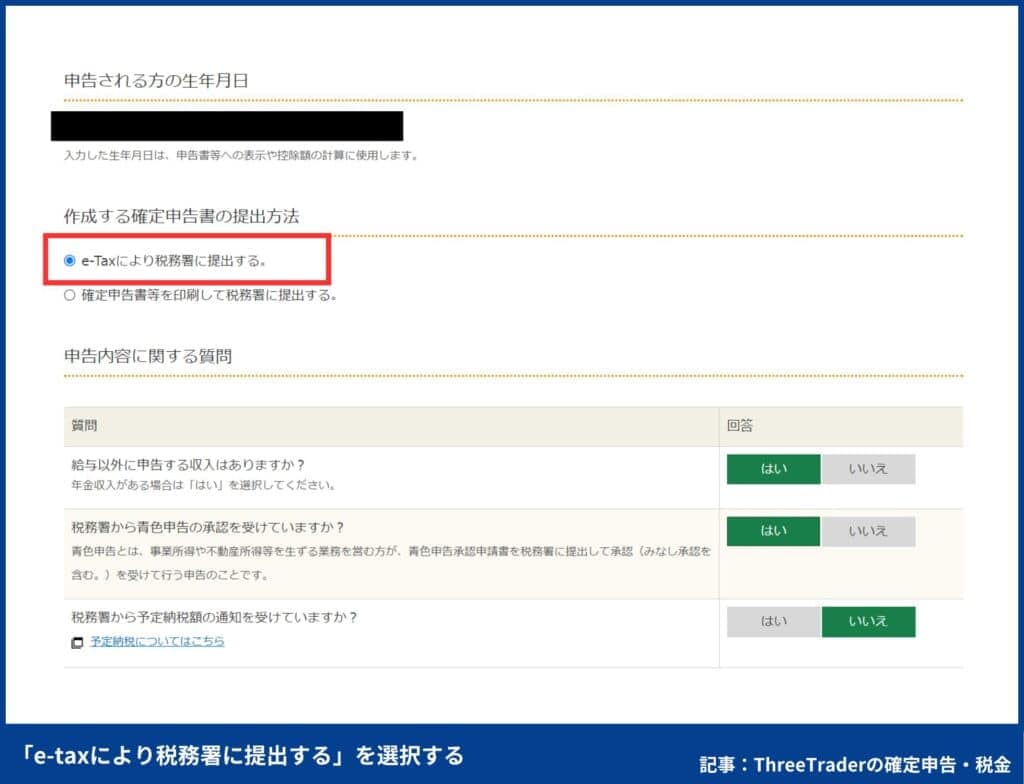
Task: Select はい for 青色申告の承認 question
Action: click(x=773, y=531)
